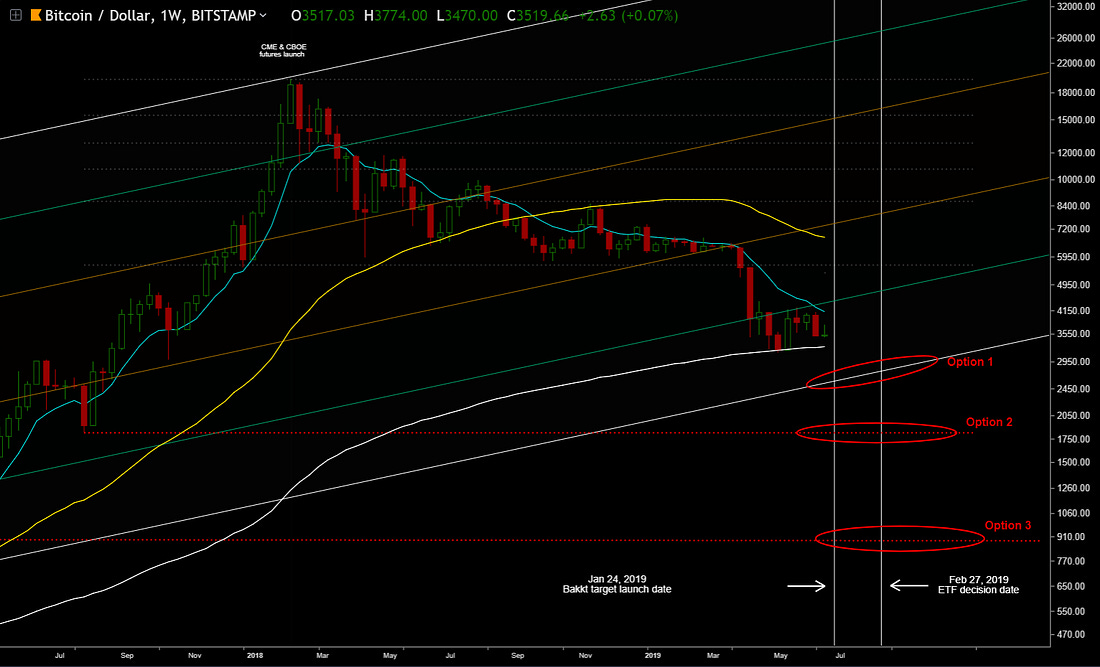Click the Option 1 text label
Viewport: 1100px width, 667px height.
(x=969, y=362)
